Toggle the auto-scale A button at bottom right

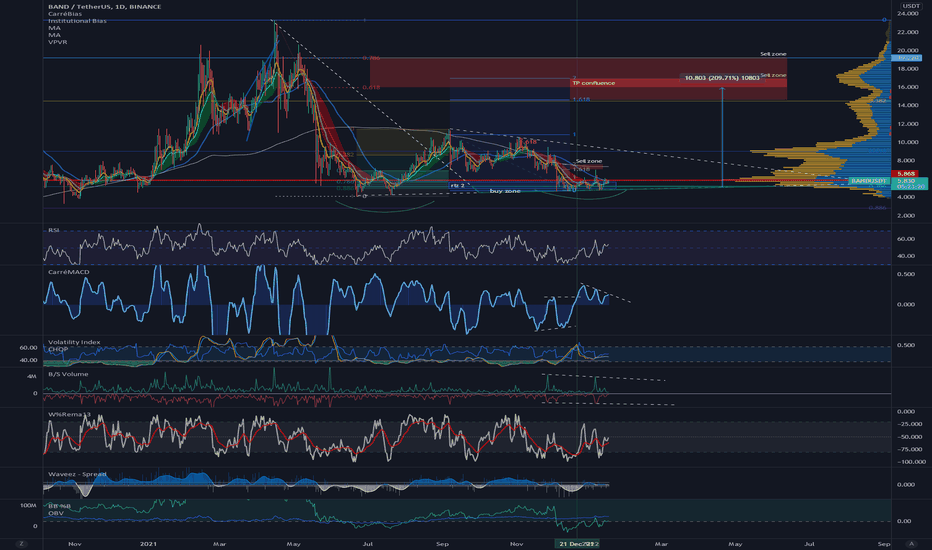click(911, 543)
